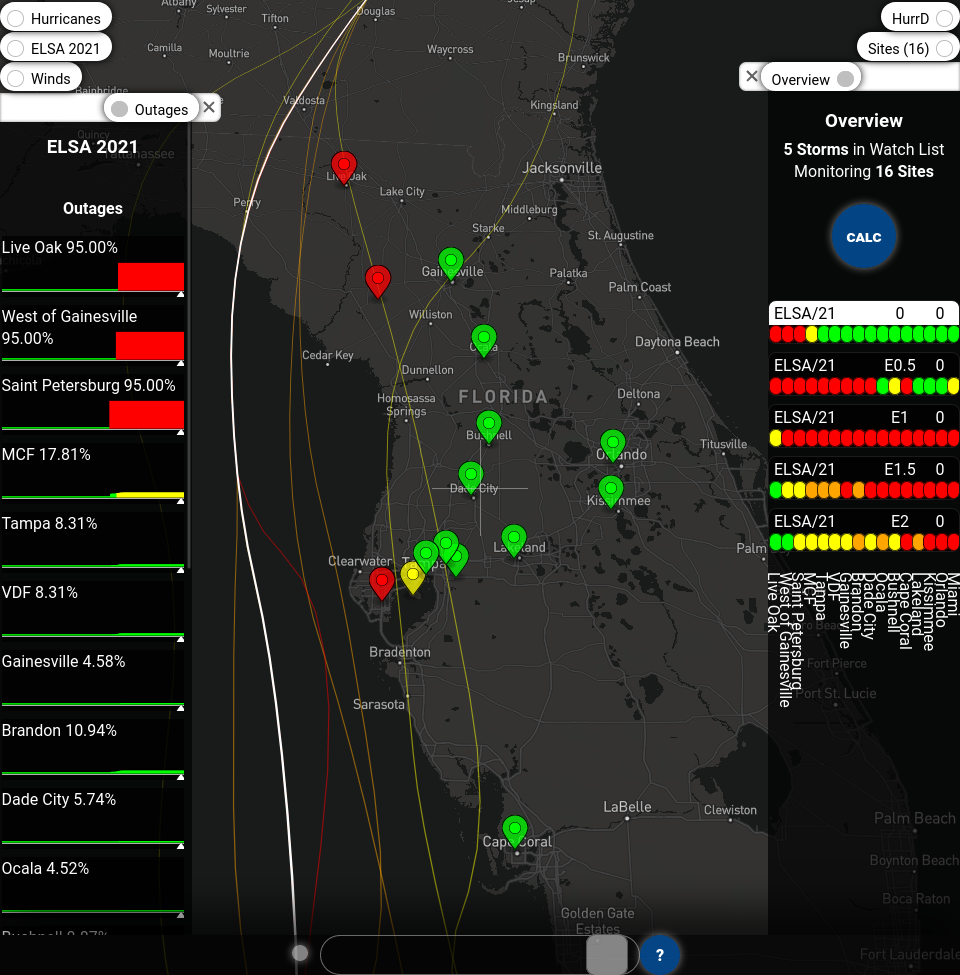Click the Brandon 10.94% outage entry
Screen dimensions: 960x975
(x=93, y=749)
